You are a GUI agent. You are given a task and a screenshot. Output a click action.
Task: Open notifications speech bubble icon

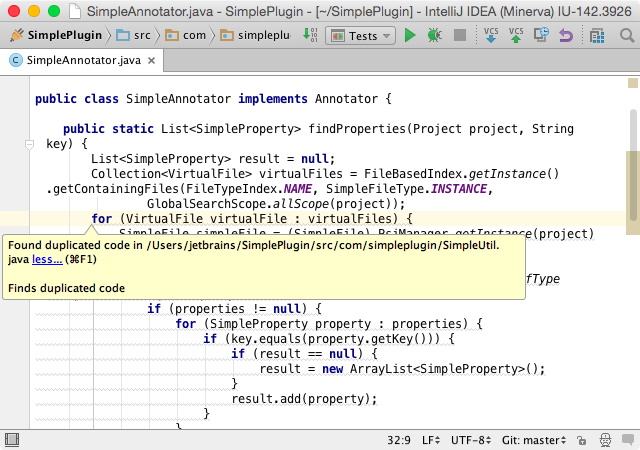click(628, 440)
